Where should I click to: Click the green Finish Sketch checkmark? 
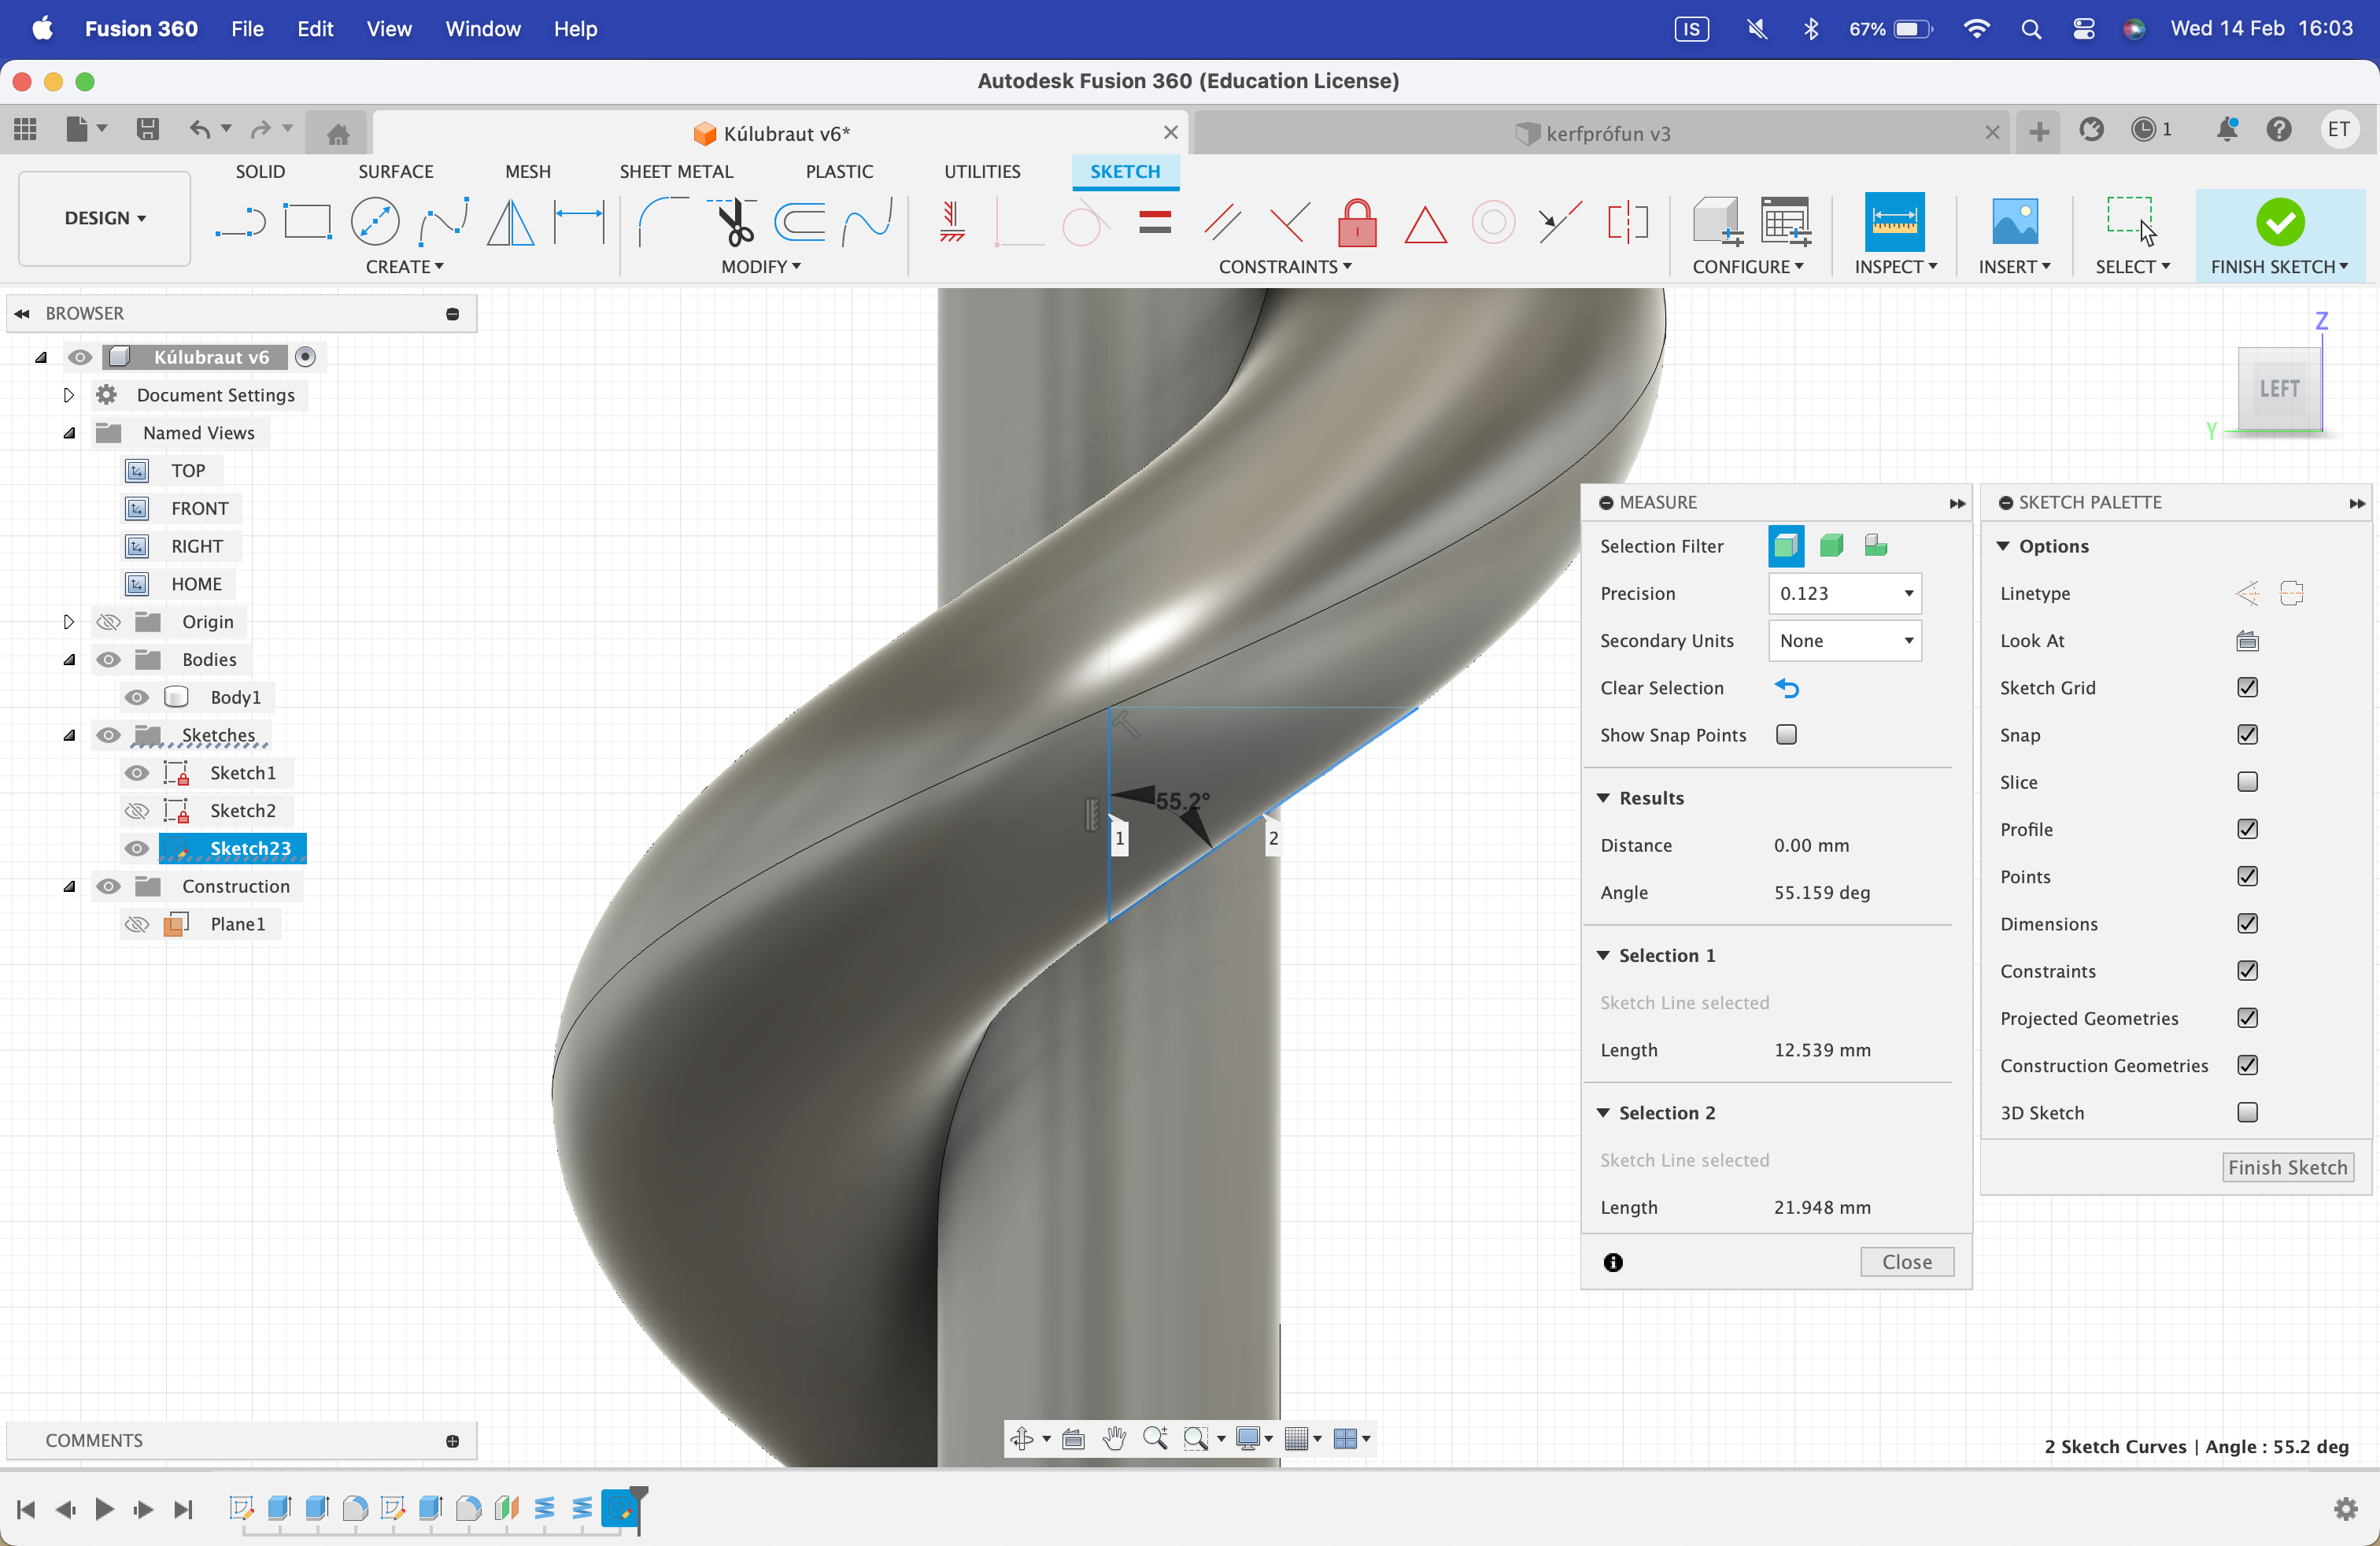click(x=2280, y=221)
